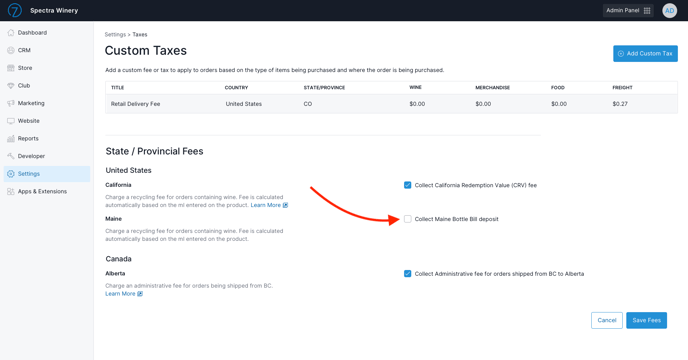Click the MERCHANDISE column header
The width and height of the screenshot is (688, 360).
point(493,88)
